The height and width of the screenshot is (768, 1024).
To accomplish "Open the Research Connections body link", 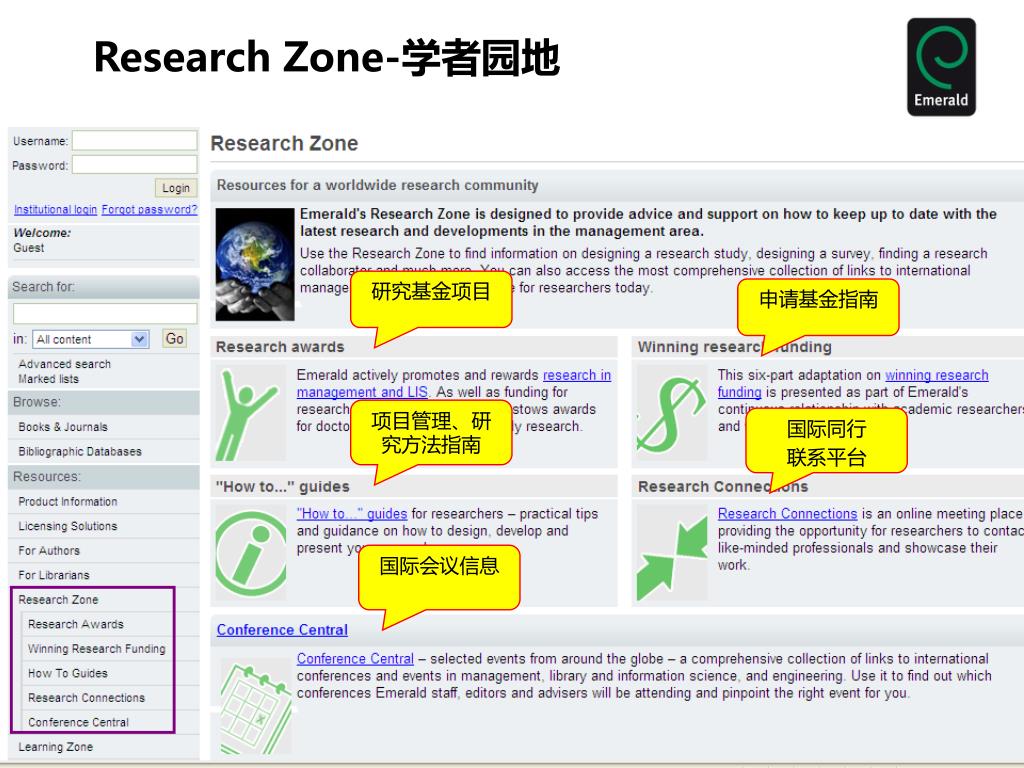I will coord(787,514).
